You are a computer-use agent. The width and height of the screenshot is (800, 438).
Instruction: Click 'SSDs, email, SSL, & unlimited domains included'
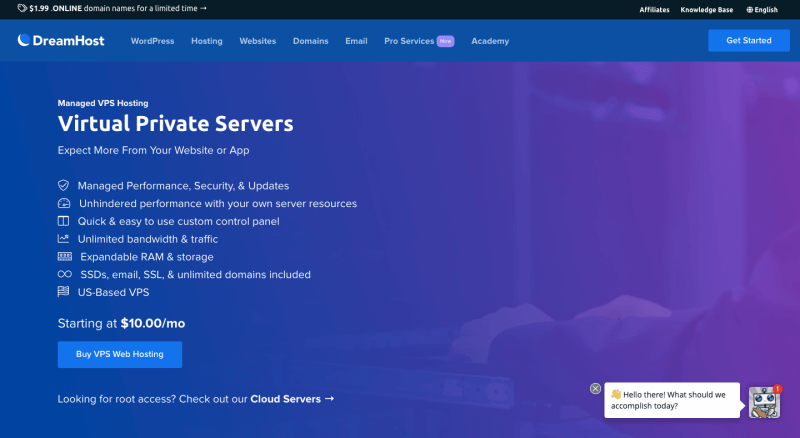tap(195, 275)
